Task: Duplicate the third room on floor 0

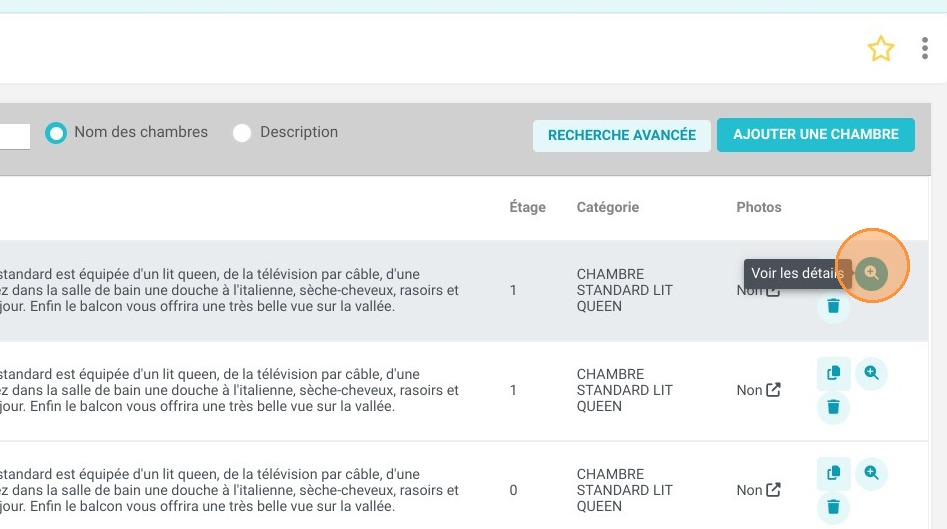Action: [833, 473]
